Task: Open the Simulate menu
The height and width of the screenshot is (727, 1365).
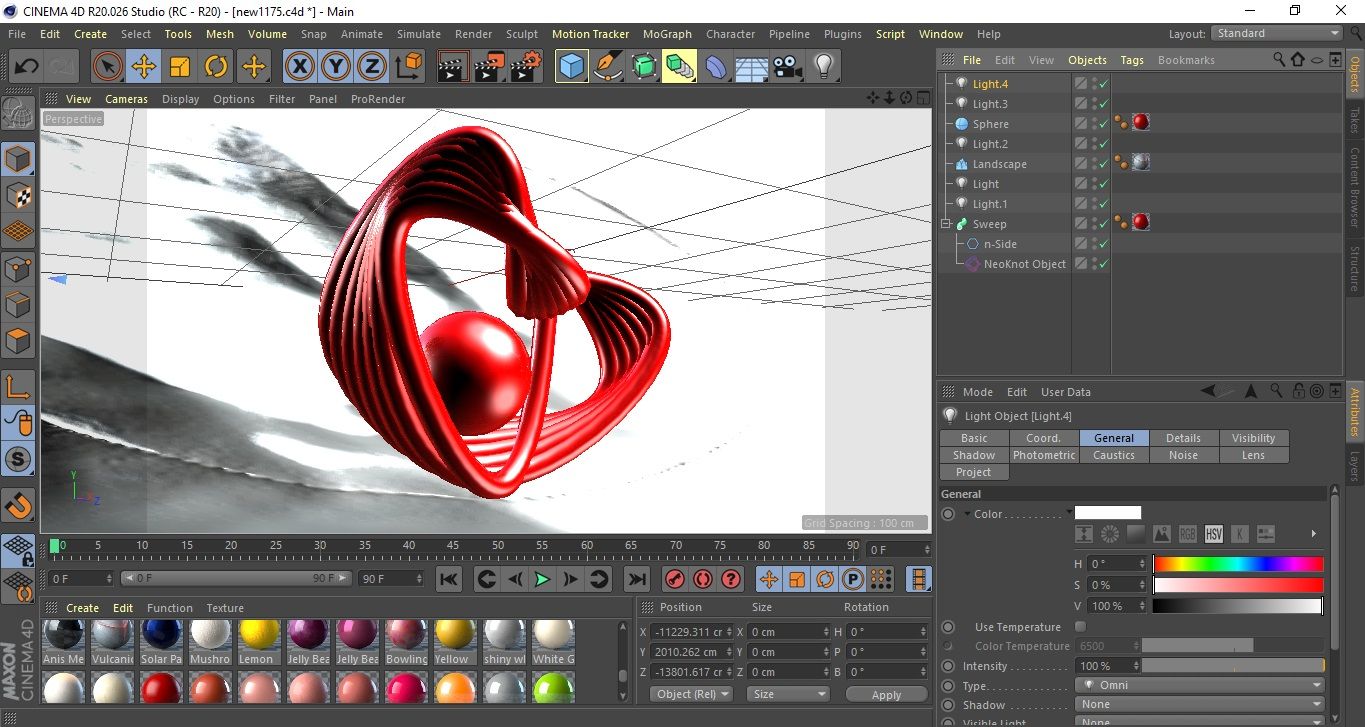Action: [x=418, y=34]
